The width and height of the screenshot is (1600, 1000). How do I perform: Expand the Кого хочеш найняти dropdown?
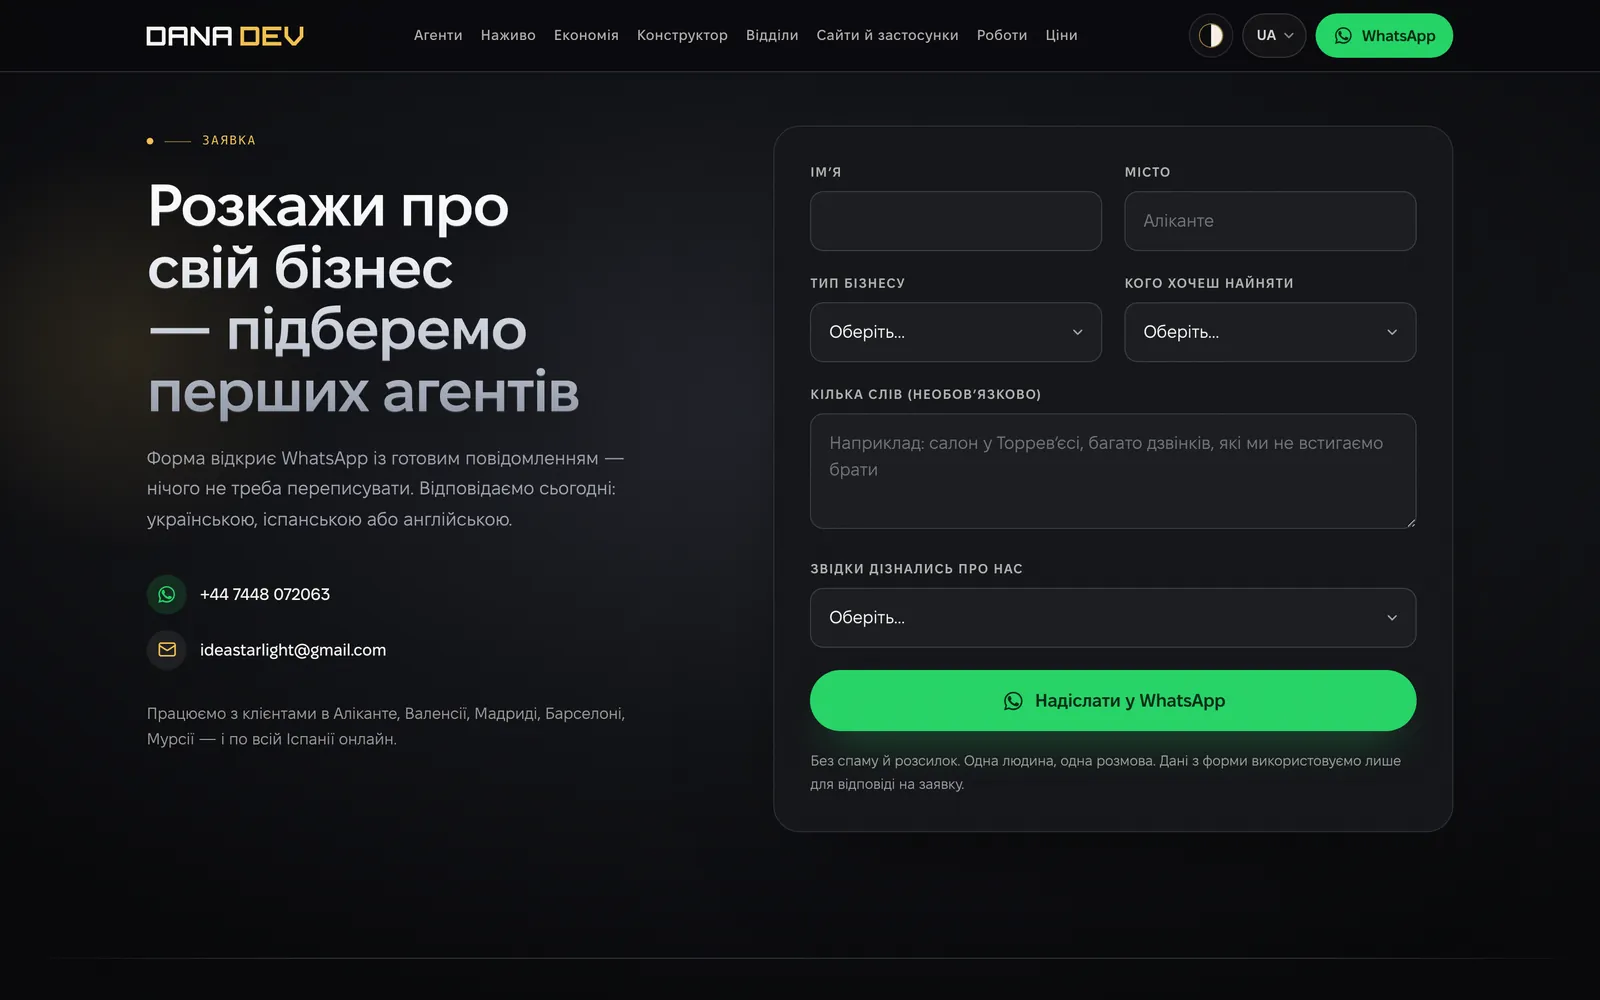(1270, 332)
